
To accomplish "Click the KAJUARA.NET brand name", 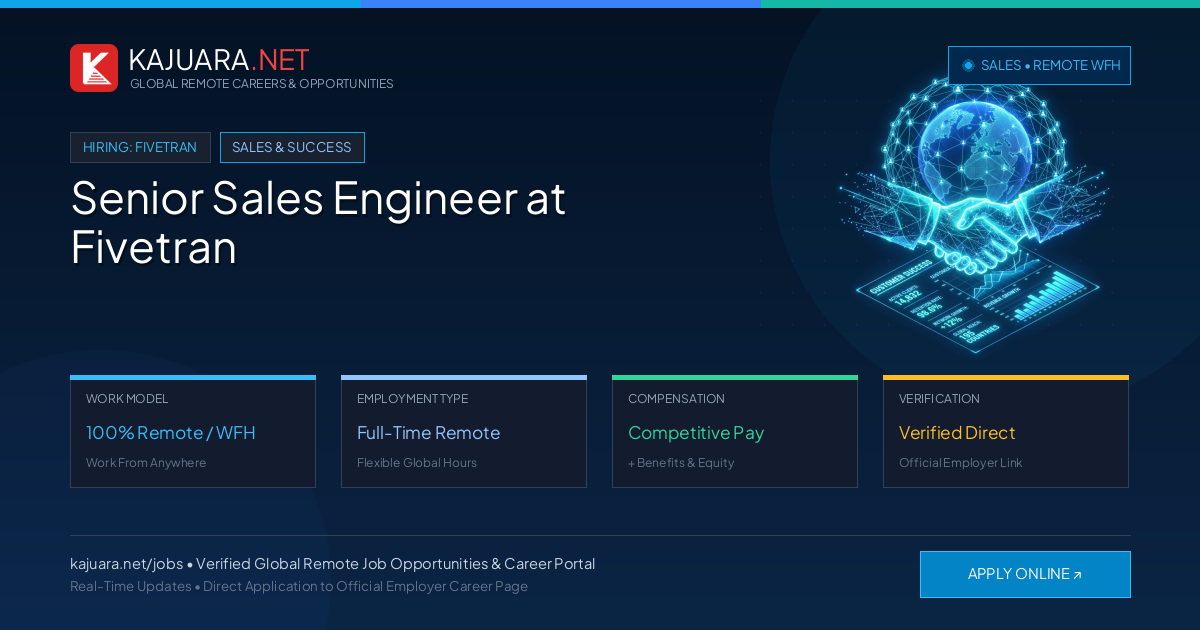I will [x=219, y=59].
